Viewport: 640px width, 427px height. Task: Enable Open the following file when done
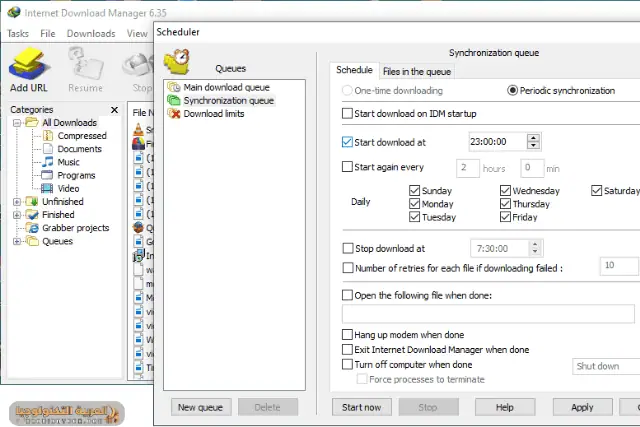click(347, 295)
